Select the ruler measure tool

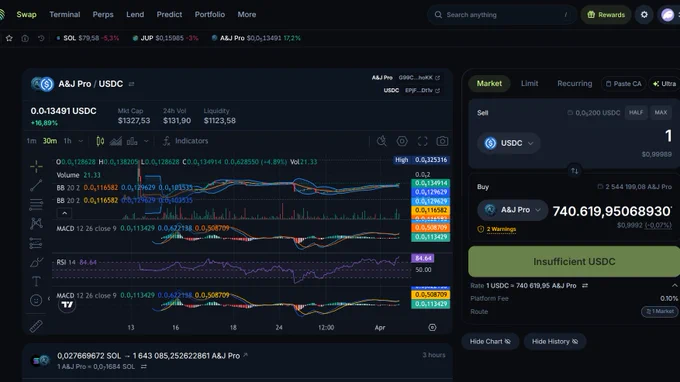tap(36, 326)
